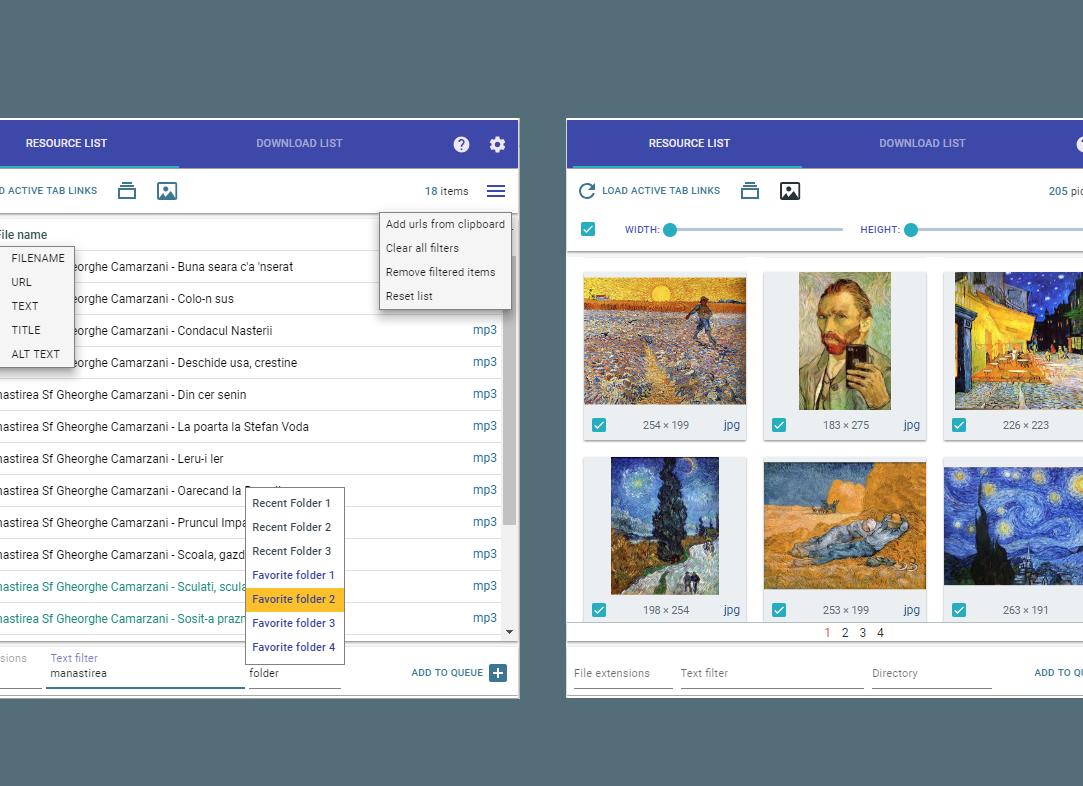Click the links view icon in left panel toolbar
This screenshot has height=786, width=1083.
[127, 191]
